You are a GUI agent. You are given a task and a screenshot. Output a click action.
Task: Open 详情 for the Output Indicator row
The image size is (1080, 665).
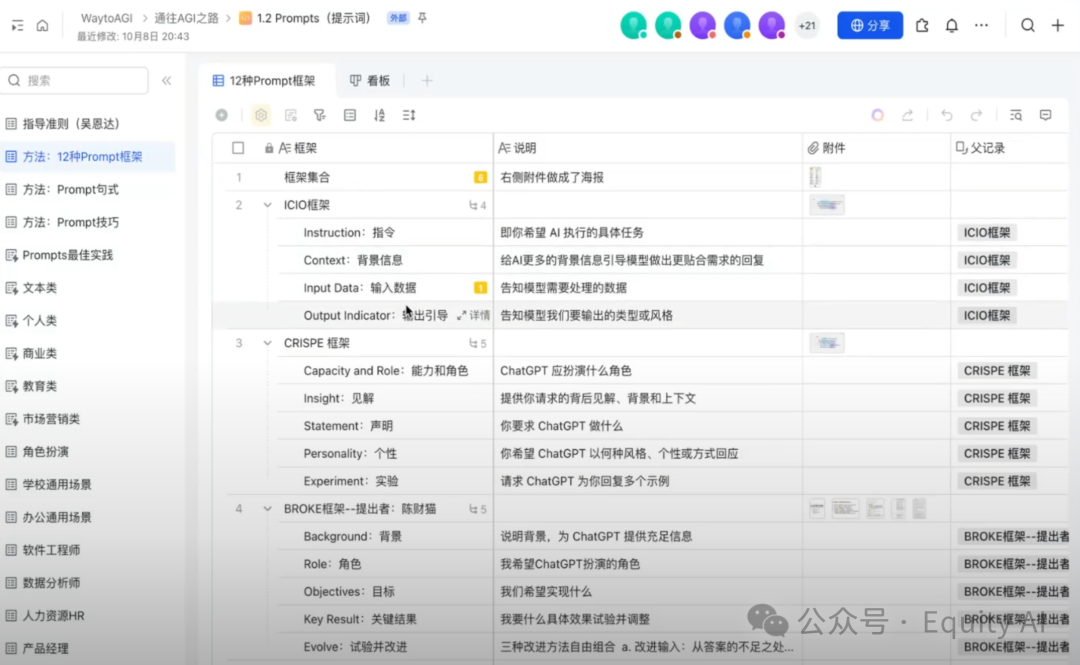[474, 315]
